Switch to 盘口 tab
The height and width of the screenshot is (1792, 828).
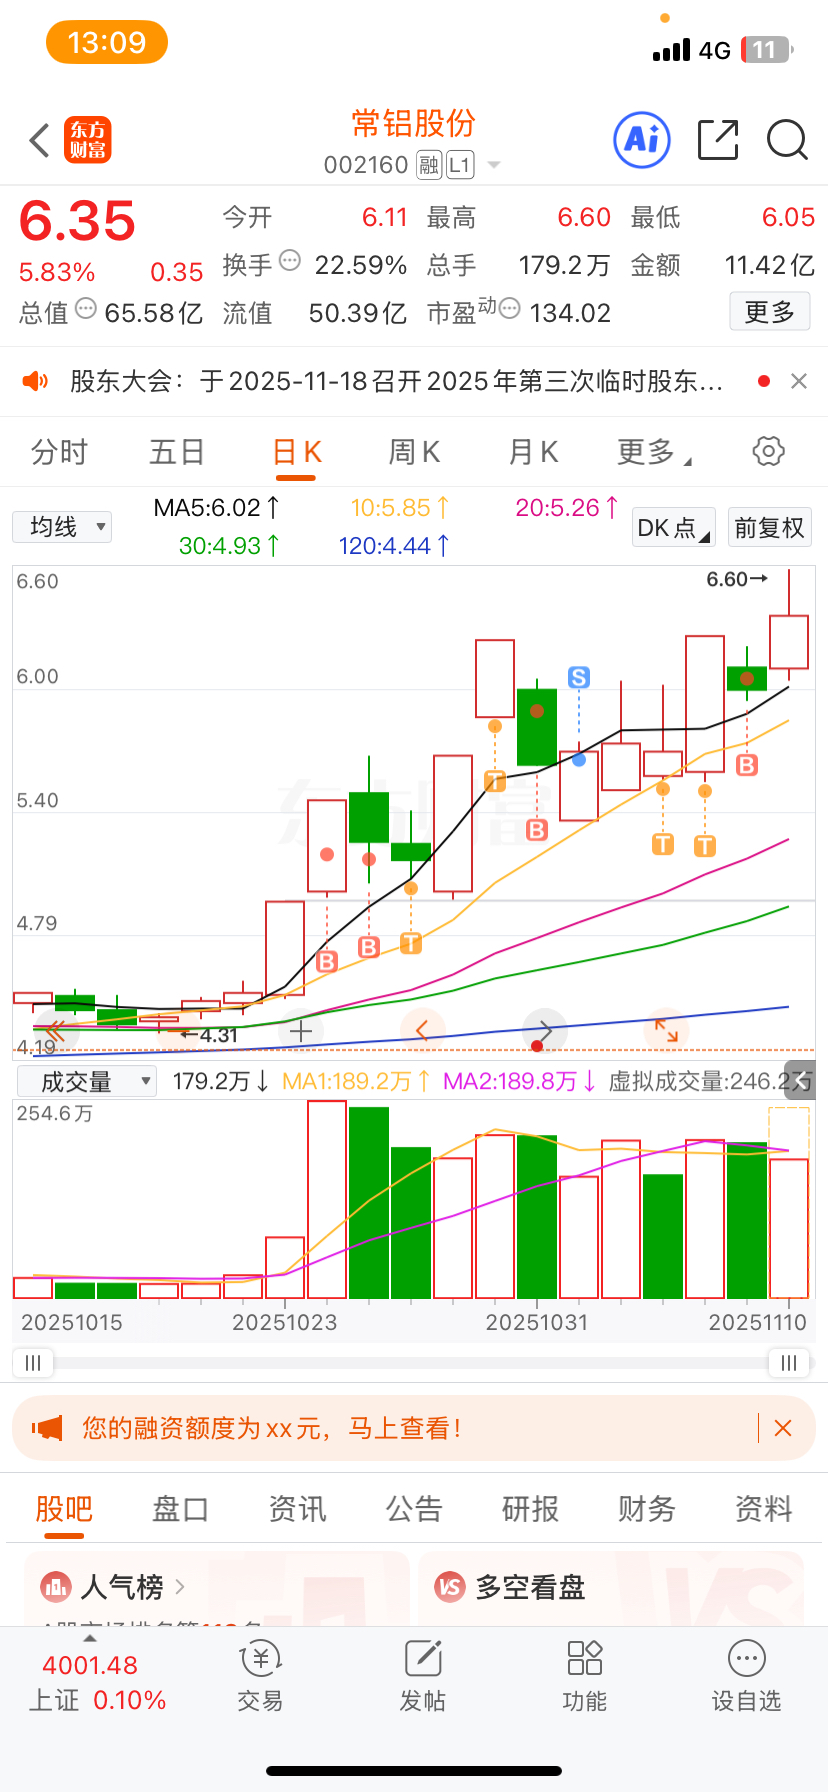(180, 1509)
